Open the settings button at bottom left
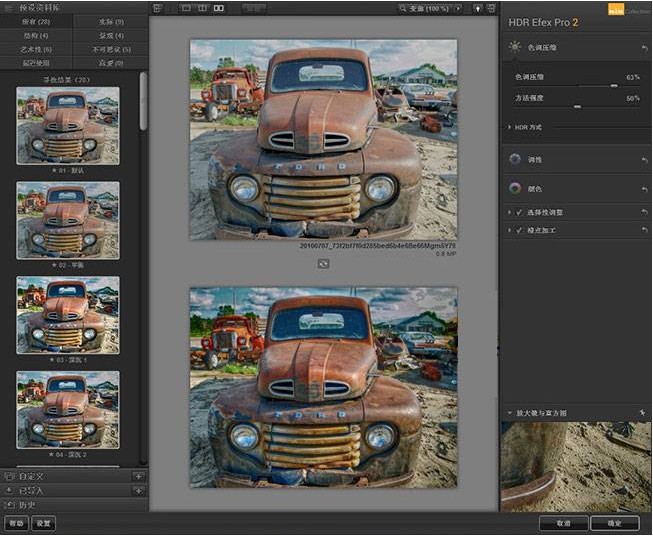 click(x=43, y=523)
